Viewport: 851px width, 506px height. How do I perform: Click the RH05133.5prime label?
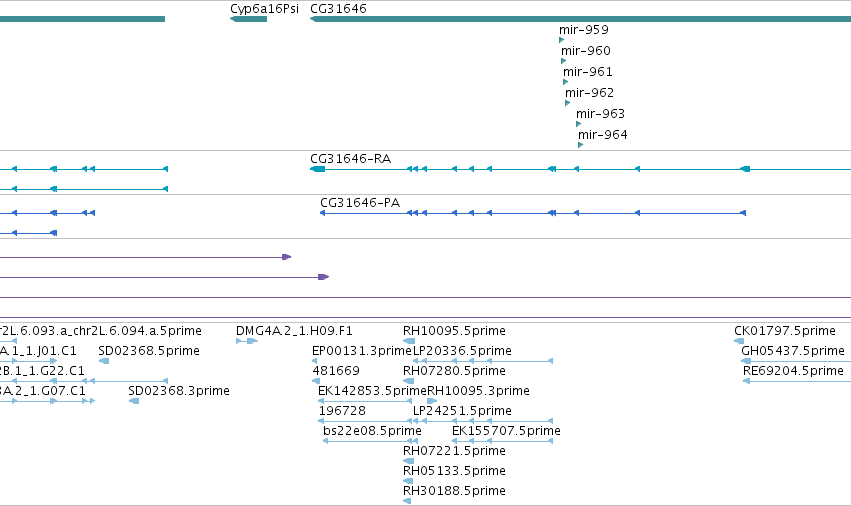[x=454, y=471]
